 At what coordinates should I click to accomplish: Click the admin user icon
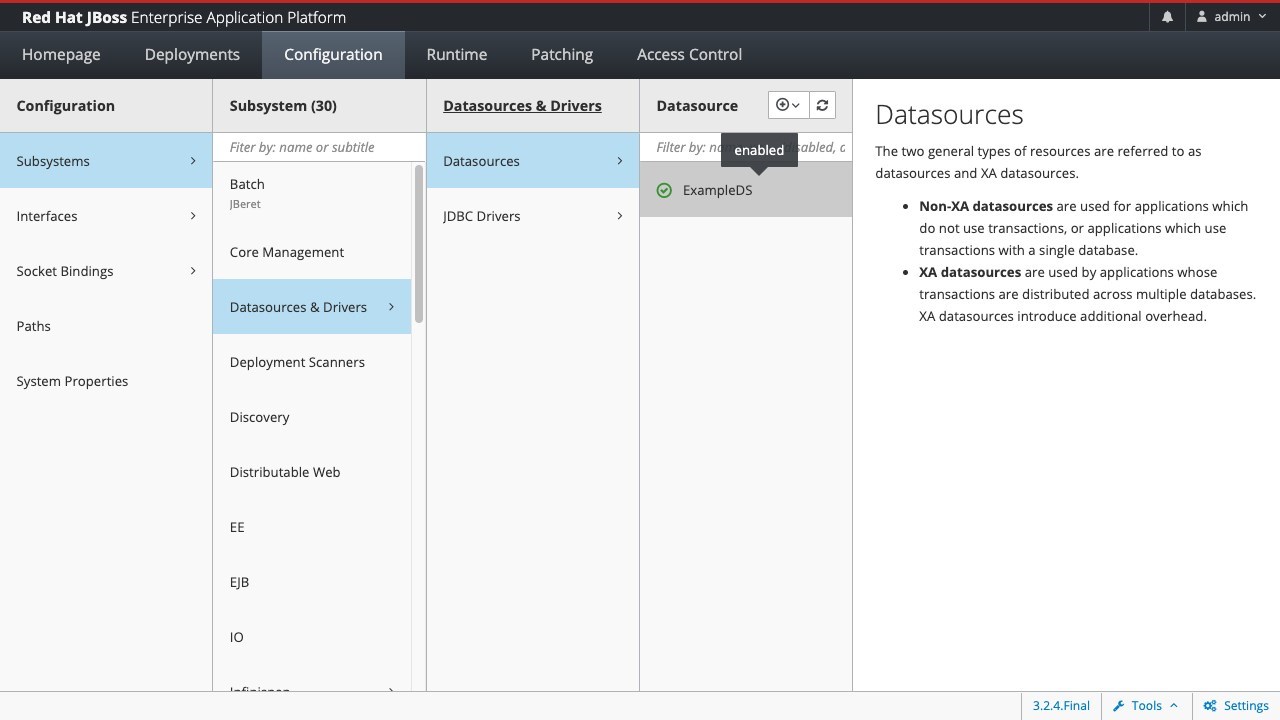pos(1202,17)
